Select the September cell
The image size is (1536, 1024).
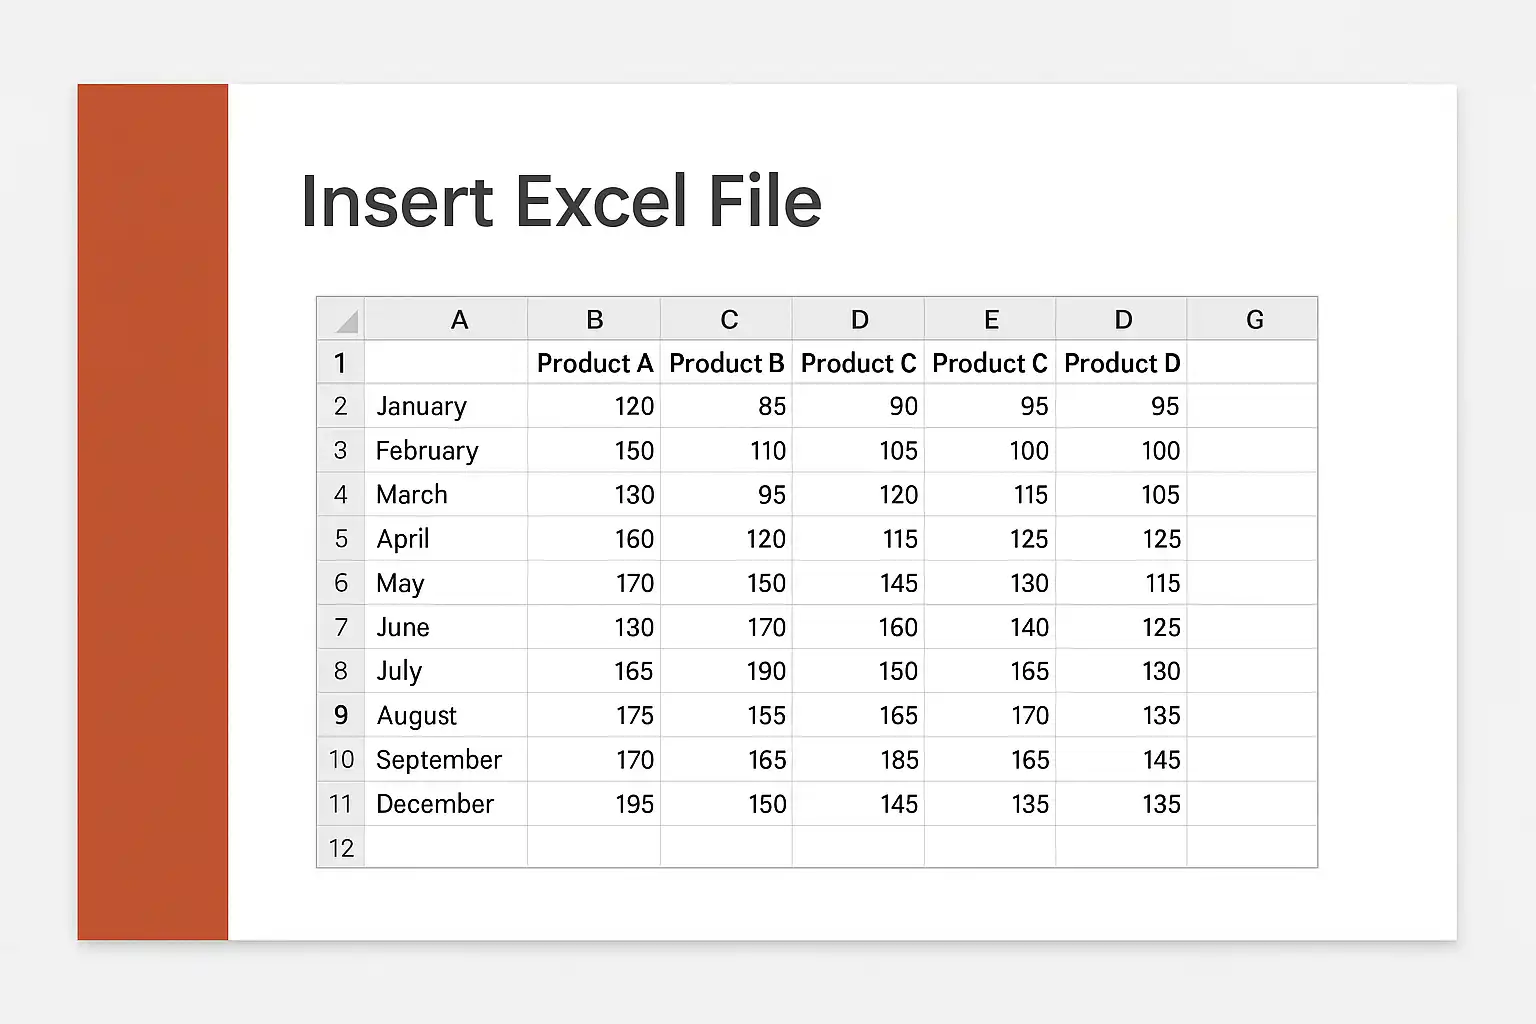446,759
